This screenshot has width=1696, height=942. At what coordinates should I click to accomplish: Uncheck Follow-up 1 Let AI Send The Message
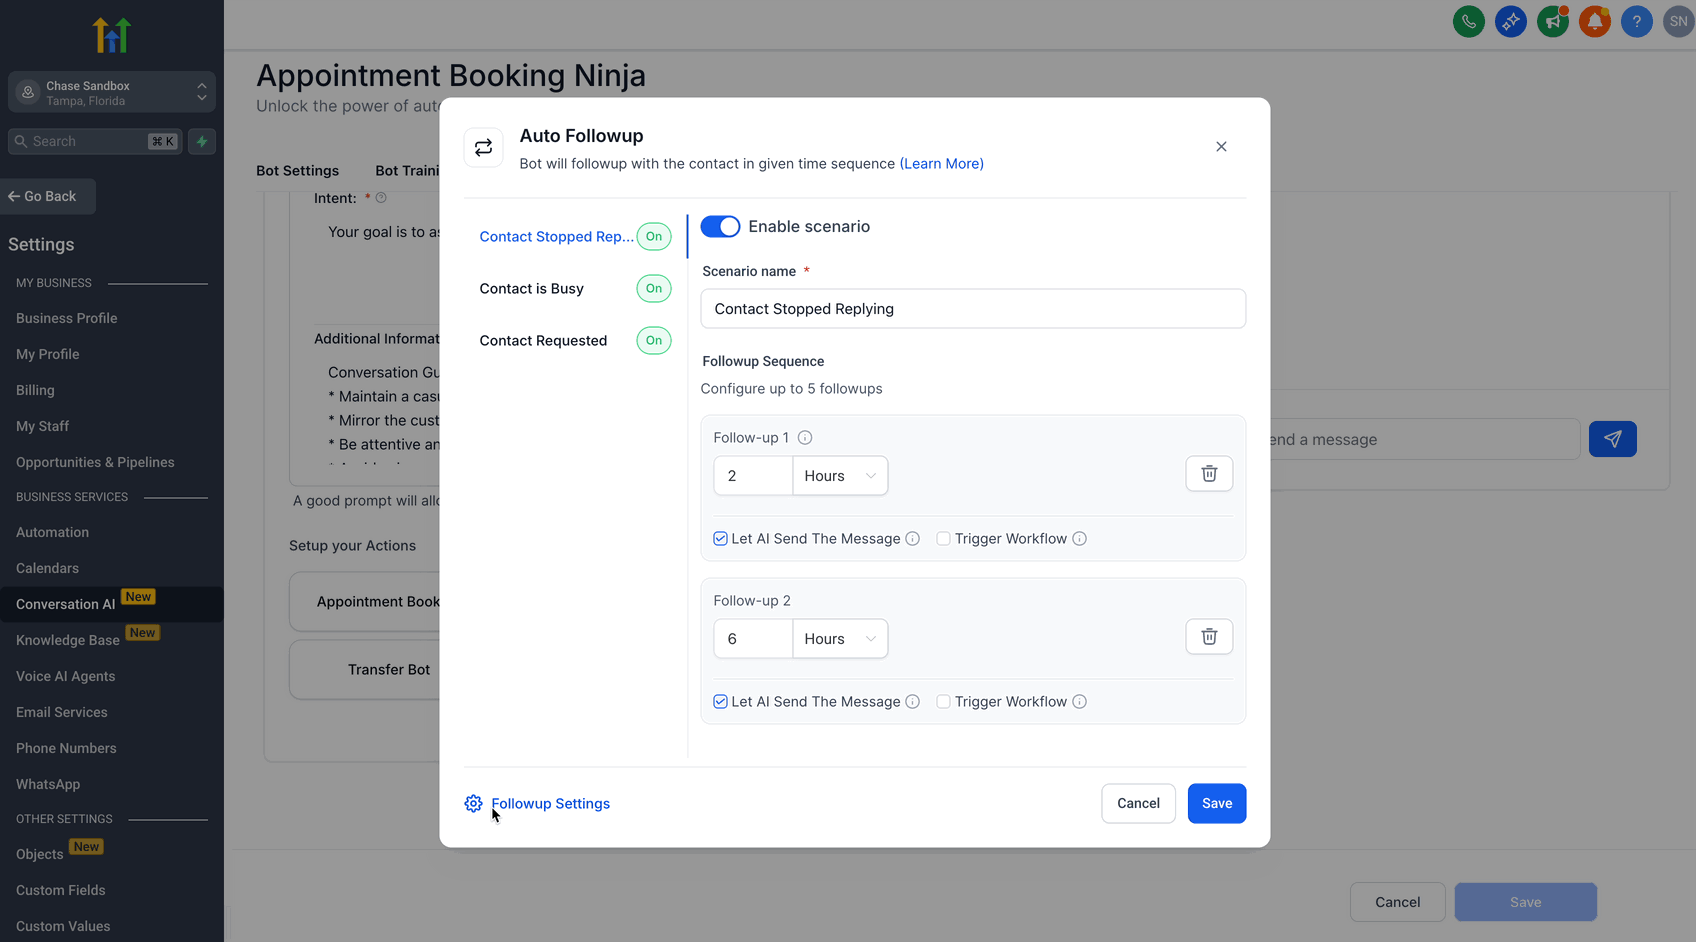pos(720,538)
